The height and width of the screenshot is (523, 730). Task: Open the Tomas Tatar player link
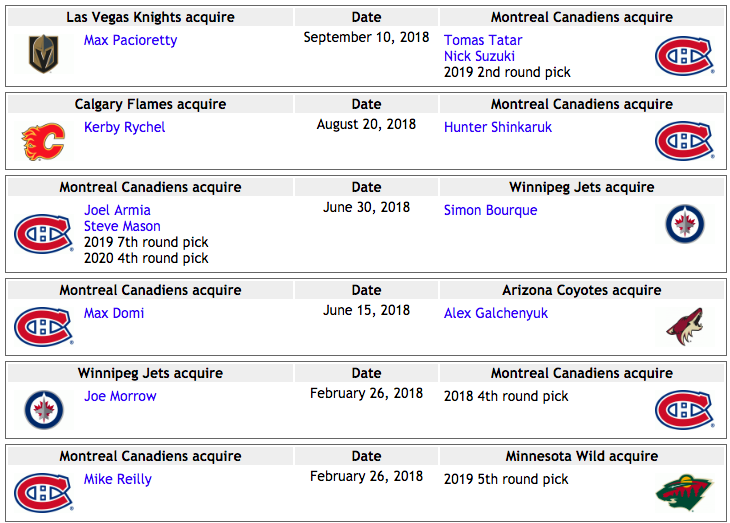(x=483, y=40)
